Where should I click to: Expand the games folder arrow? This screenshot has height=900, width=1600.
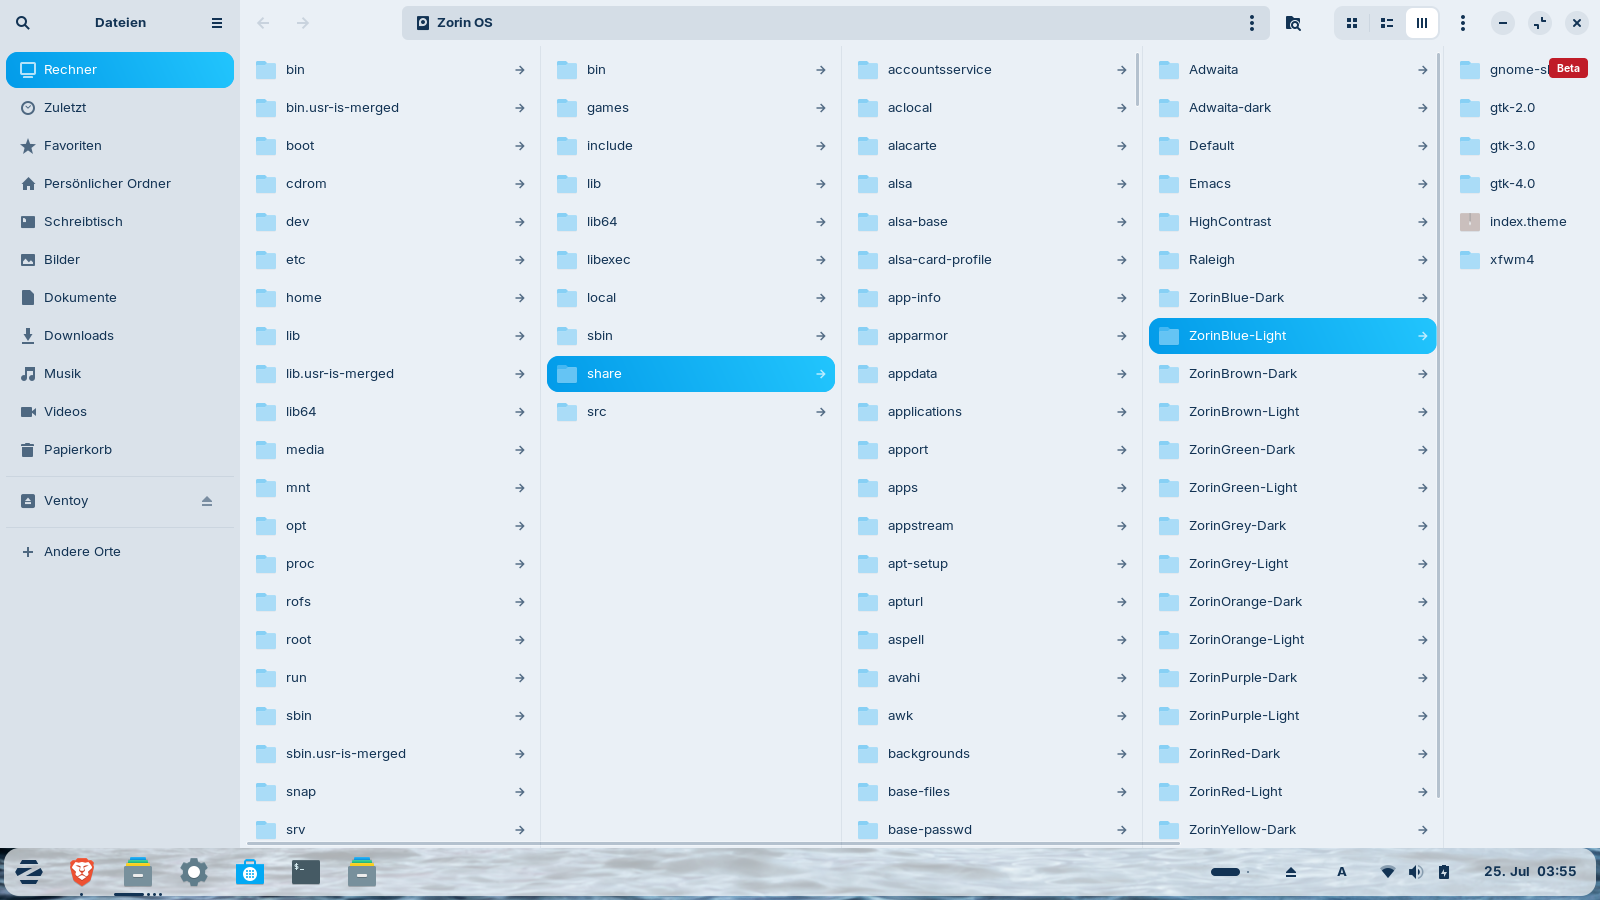[x=821, y=108]
